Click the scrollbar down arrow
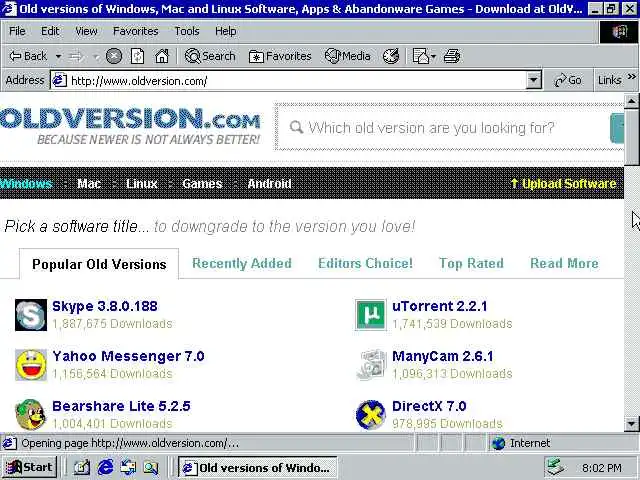 click(x=631, y=424)
